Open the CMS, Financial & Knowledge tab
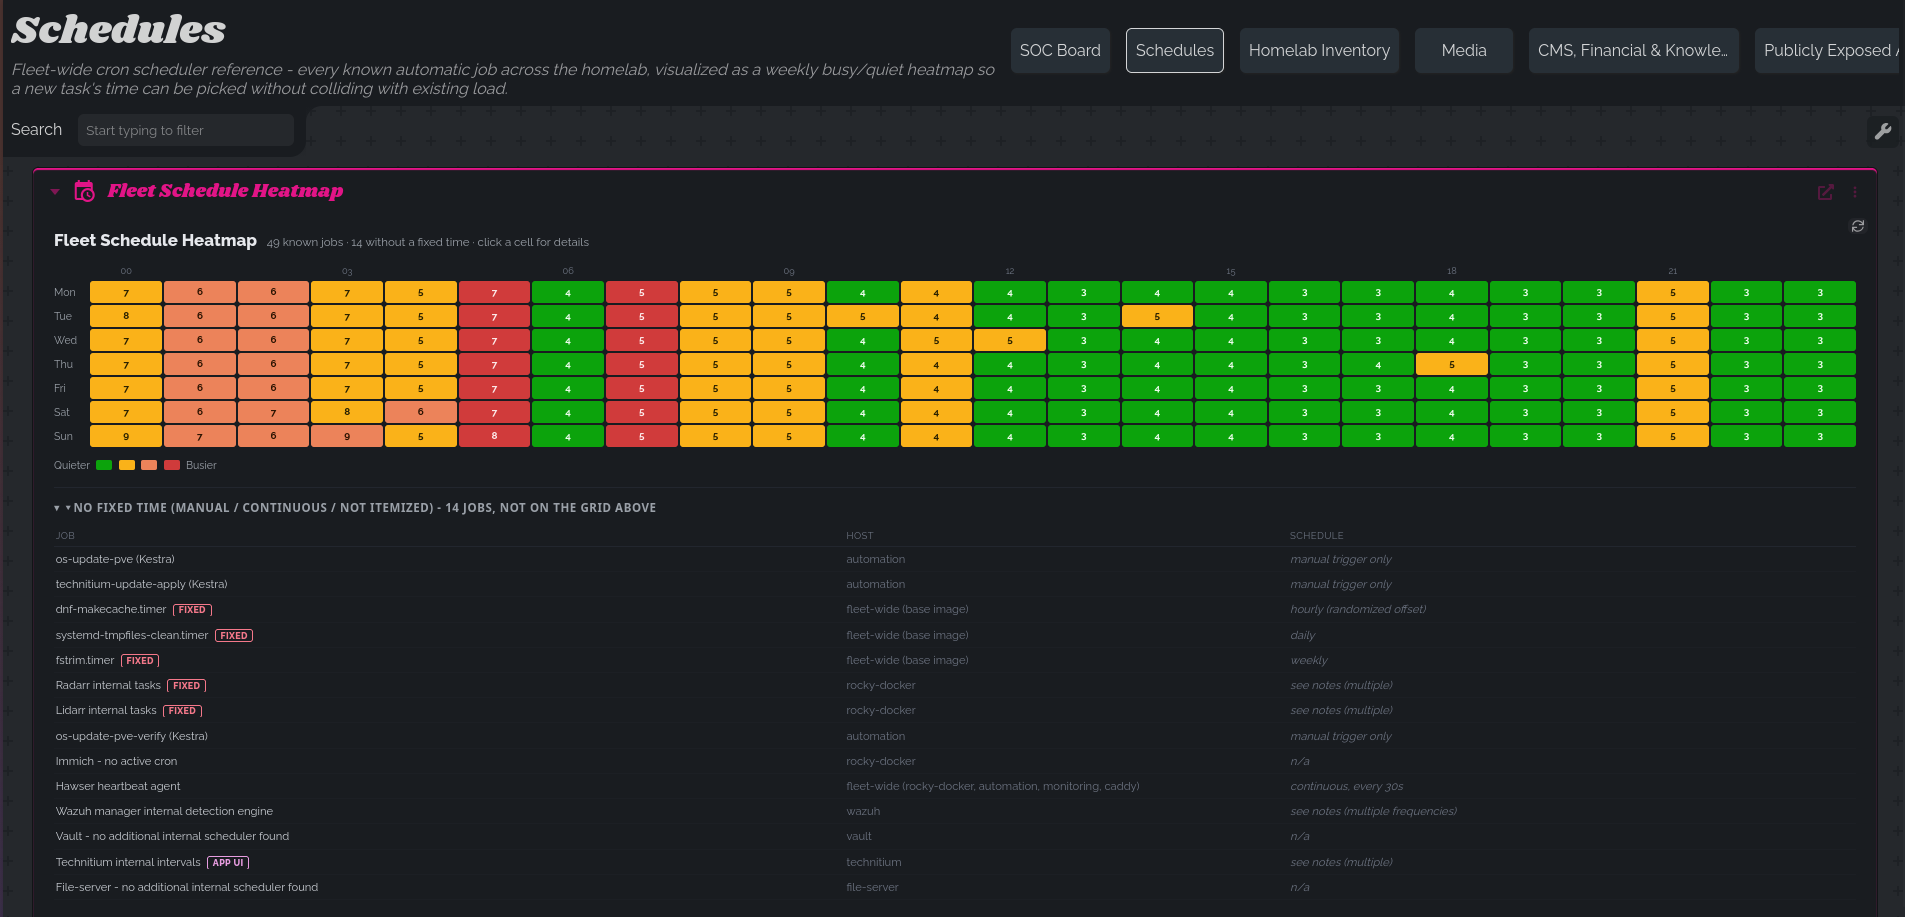The height and width of the screenshot is (917, 1905). point(1634,50)
